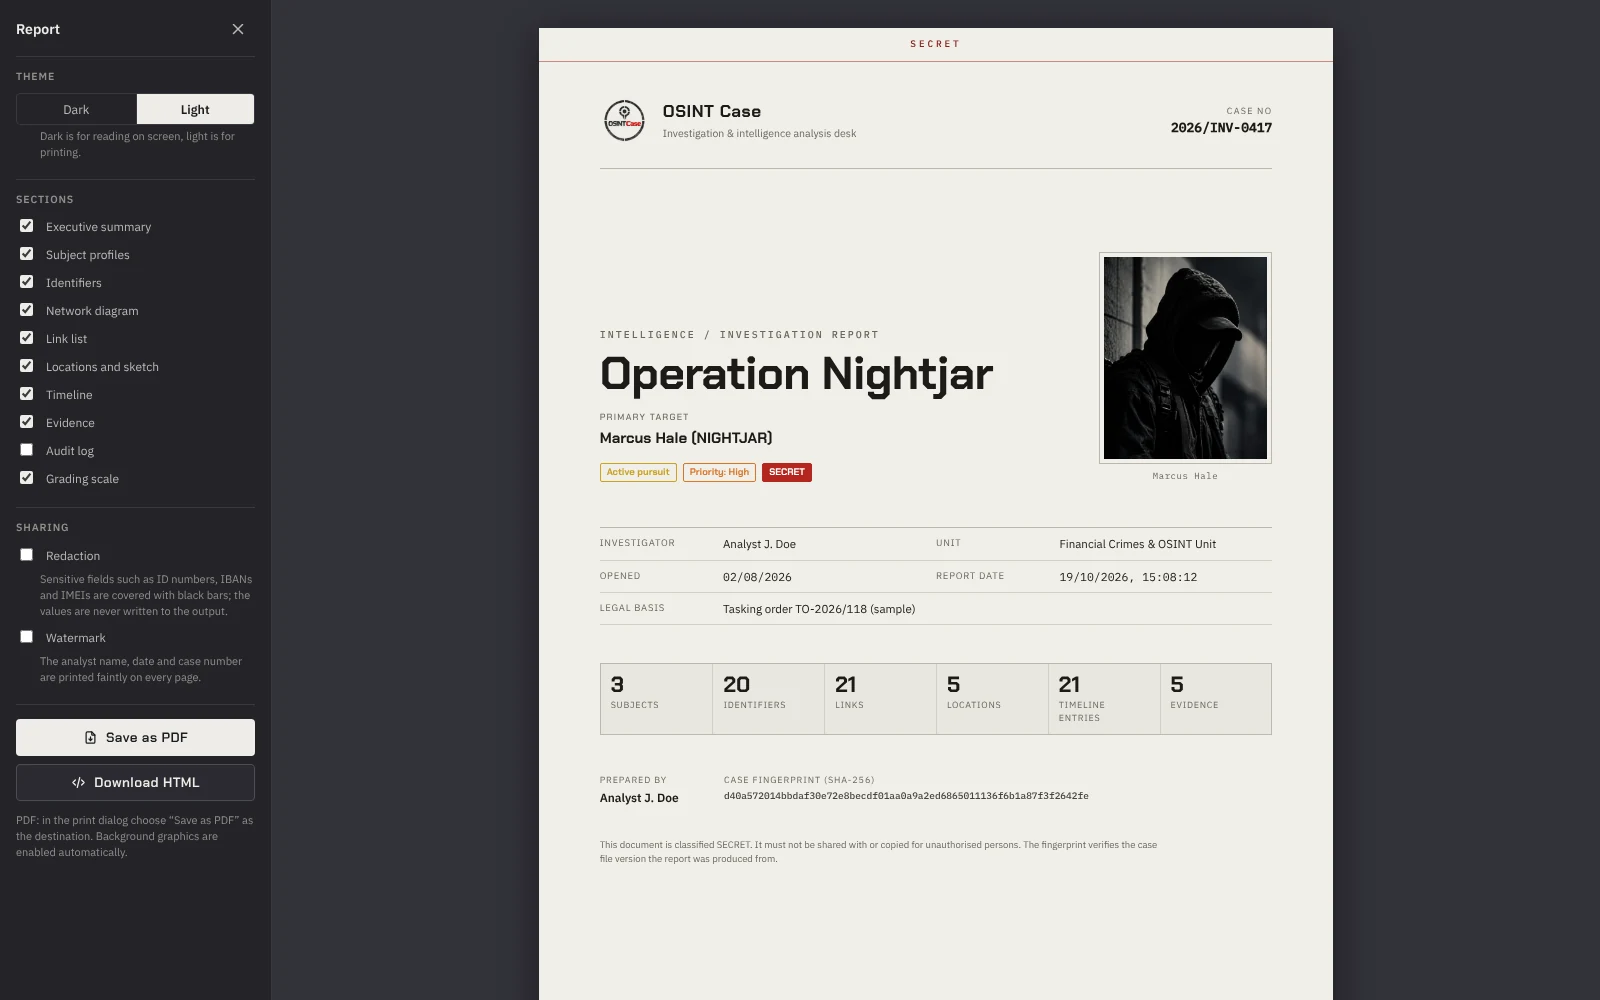Screen dimensions: 1600x1000
Task: Click the OSINT Case logo icon
Action: 624,121
